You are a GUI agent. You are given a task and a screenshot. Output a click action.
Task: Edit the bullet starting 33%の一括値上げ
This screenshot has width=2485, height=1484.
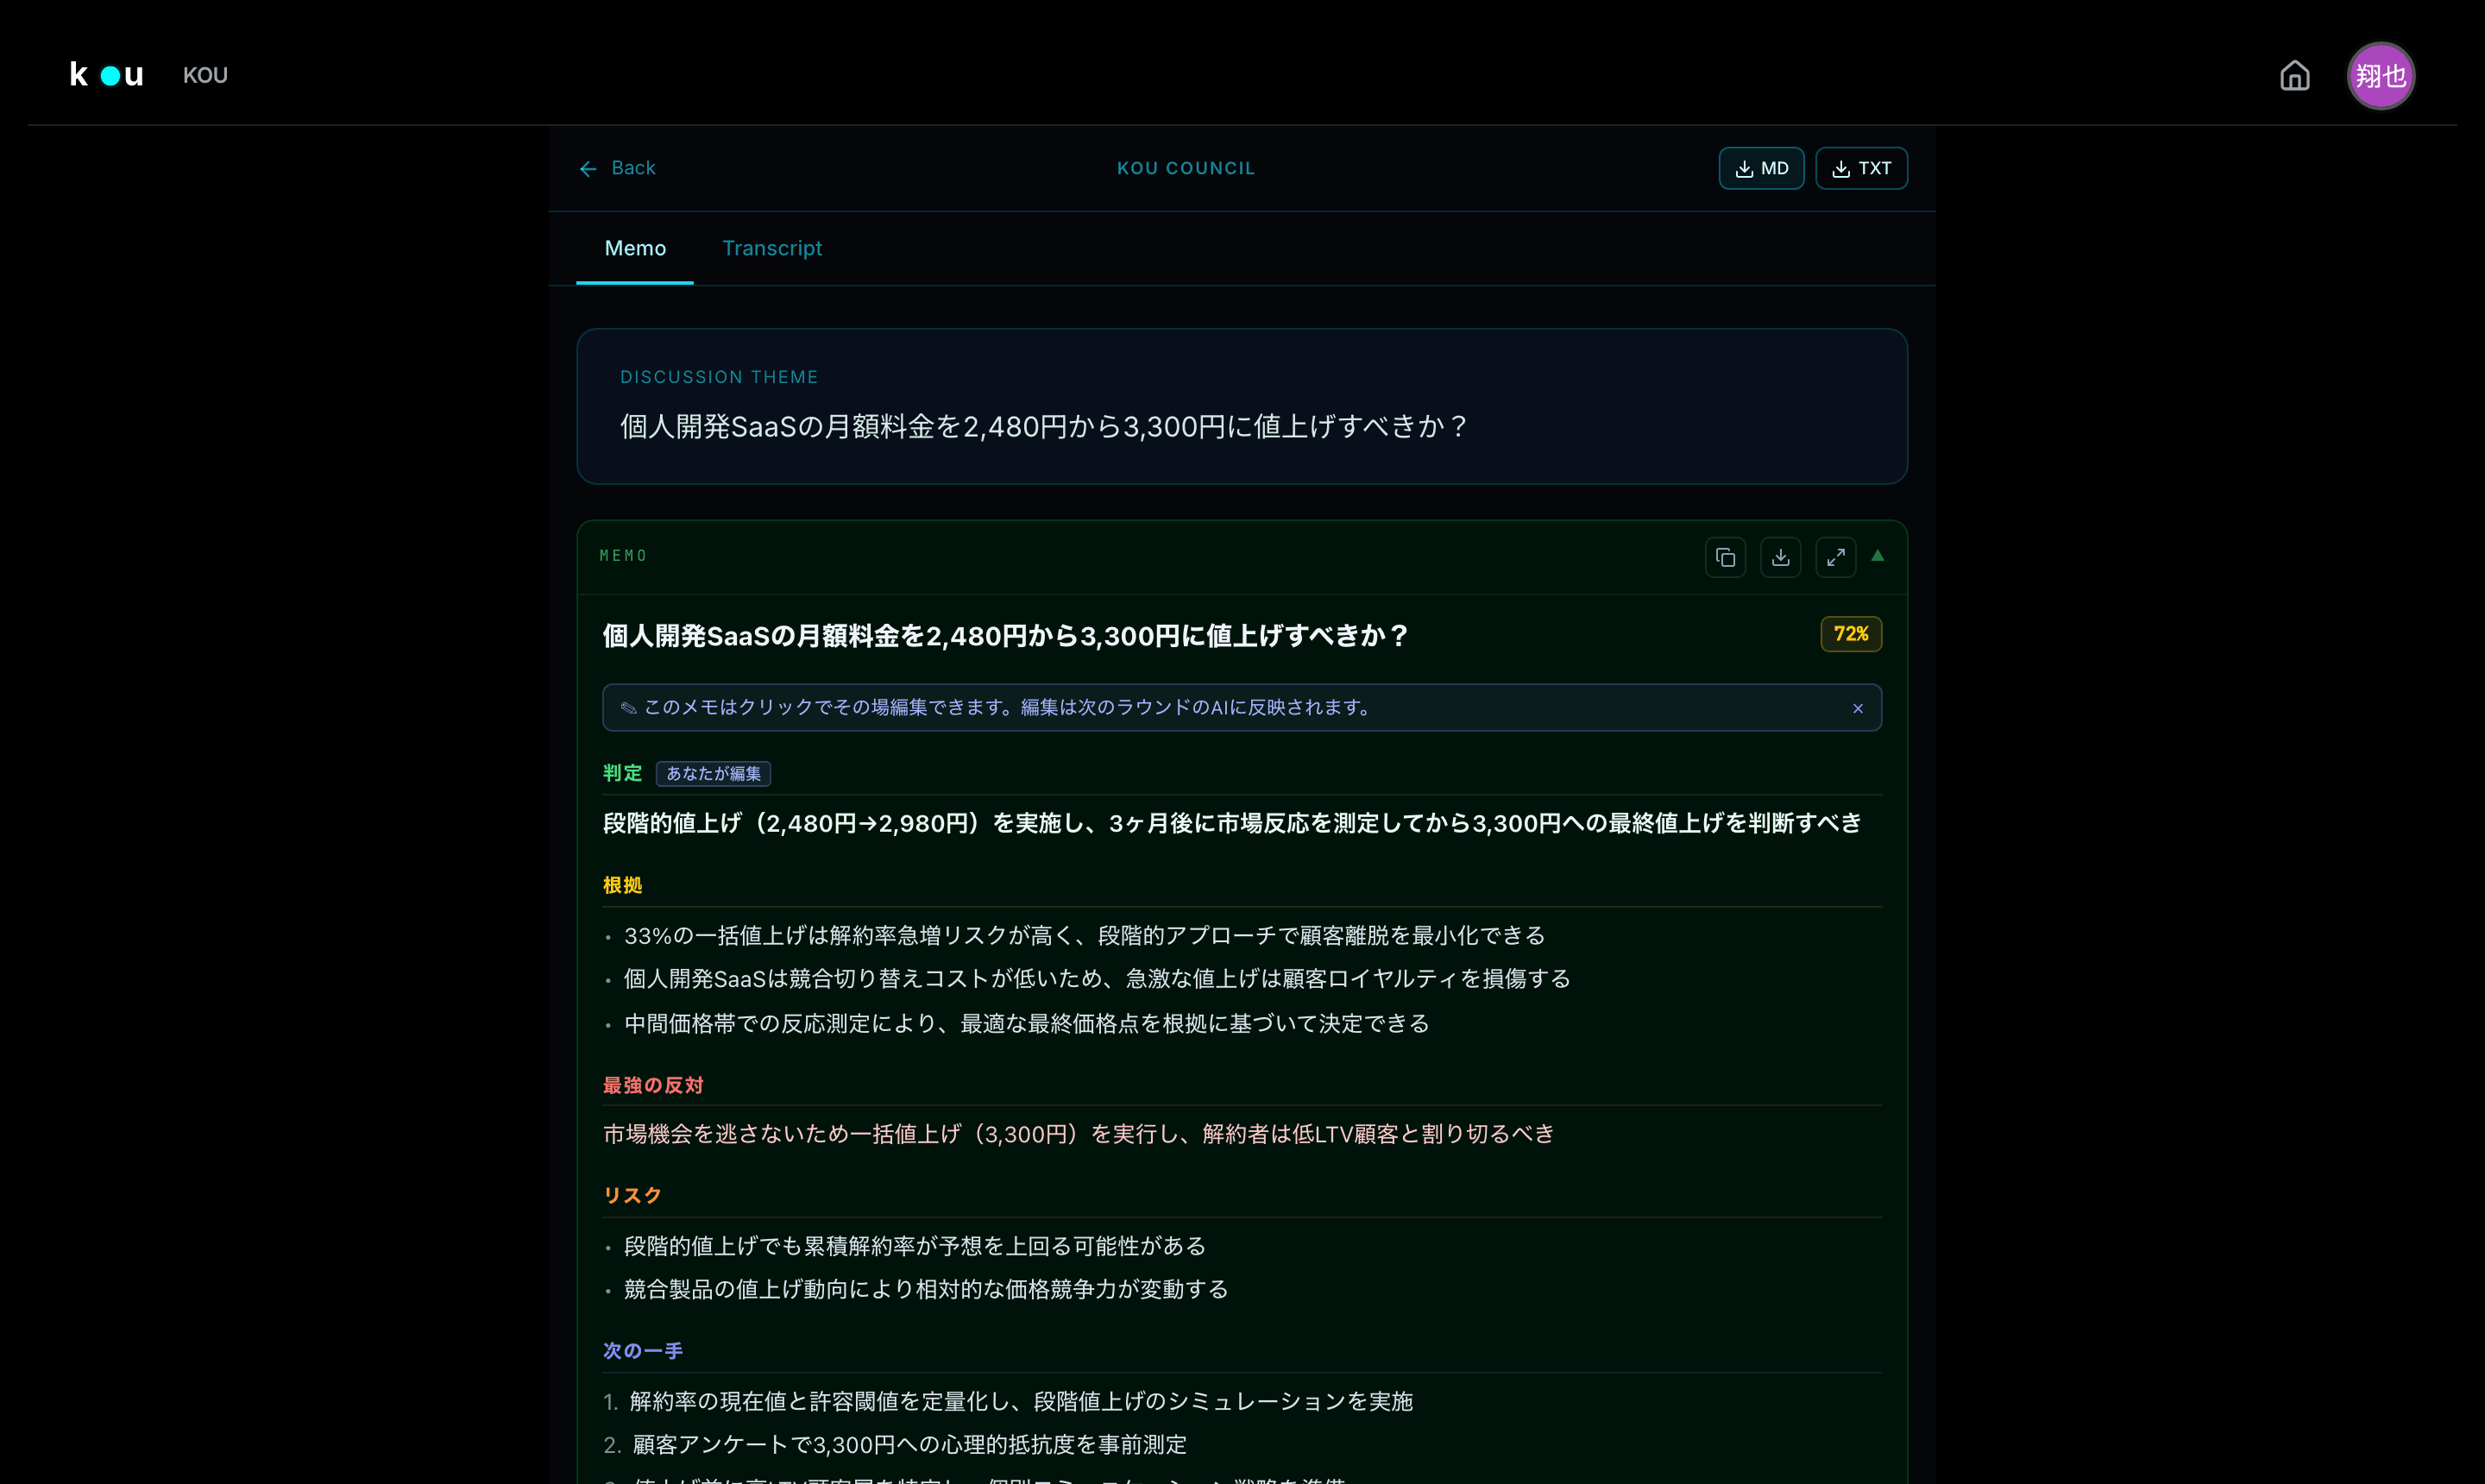point(1084,935)
